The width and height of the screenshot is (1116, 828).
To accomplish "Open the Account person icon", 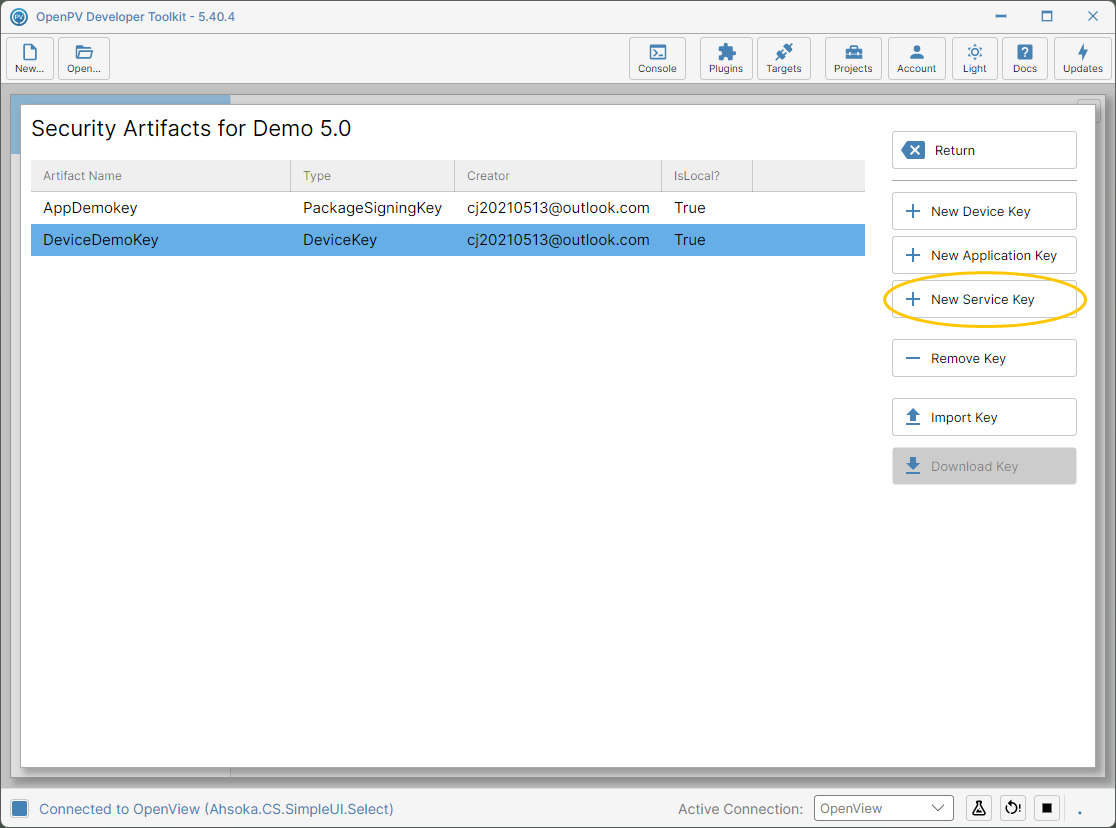I will coord(917,58).
